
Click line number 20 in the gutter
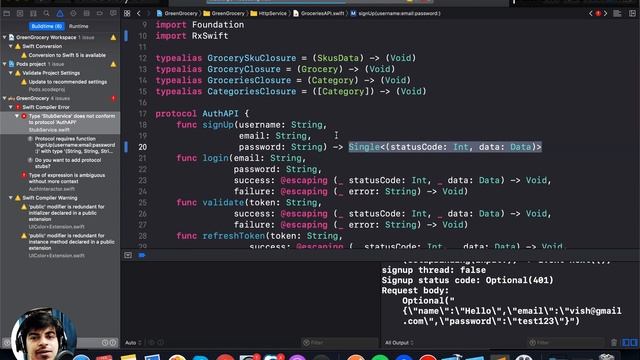point(142,147)
